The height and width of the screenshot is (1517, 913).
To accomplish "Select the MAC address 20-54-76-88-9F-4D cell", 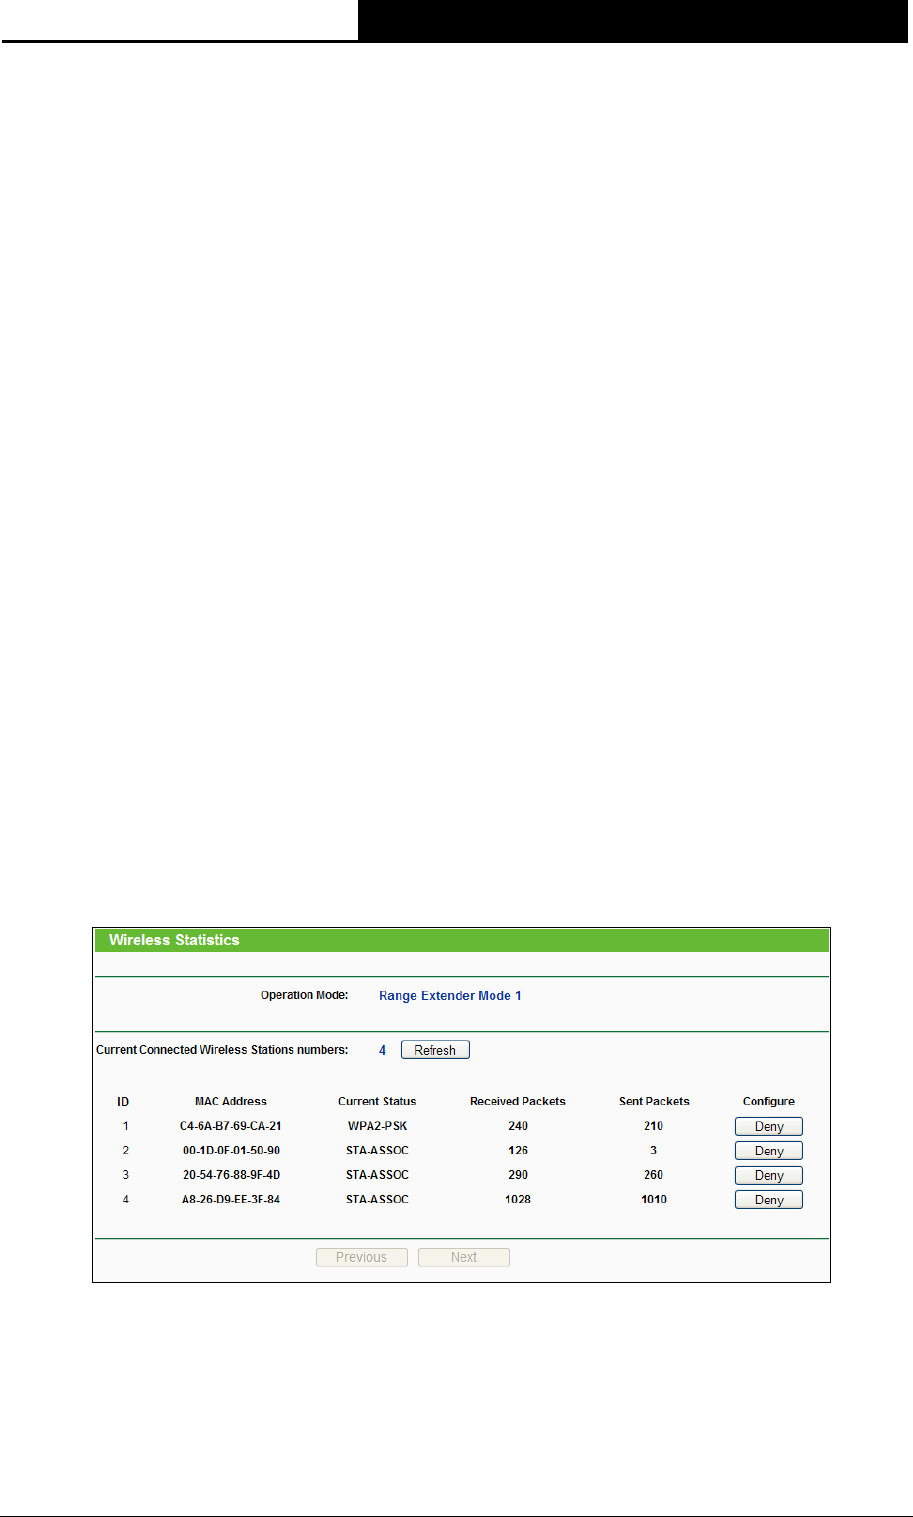I will point(231,1175).
